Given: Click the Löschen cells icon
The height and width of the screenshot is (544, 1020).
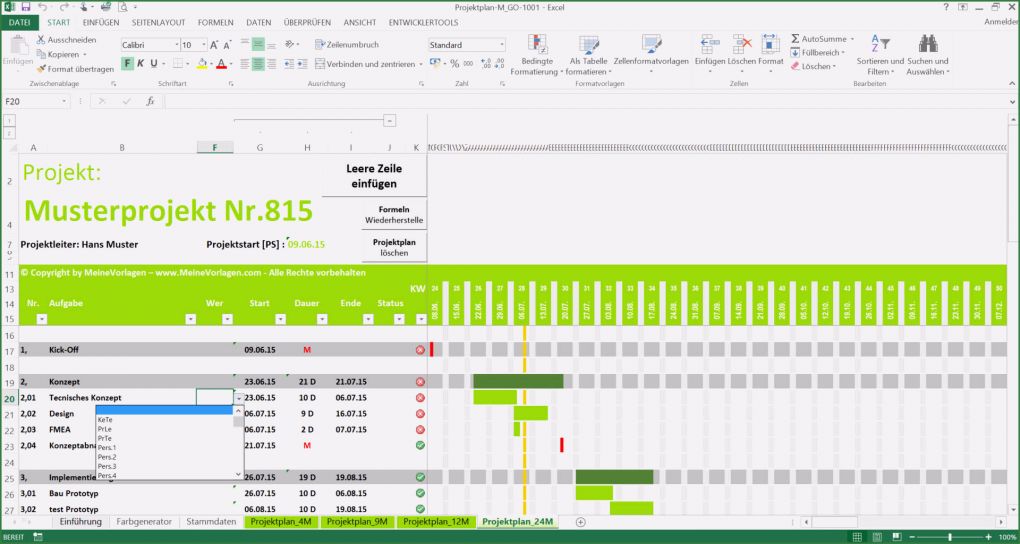Looking at the screenshot, I should click(x=741, y=44).
